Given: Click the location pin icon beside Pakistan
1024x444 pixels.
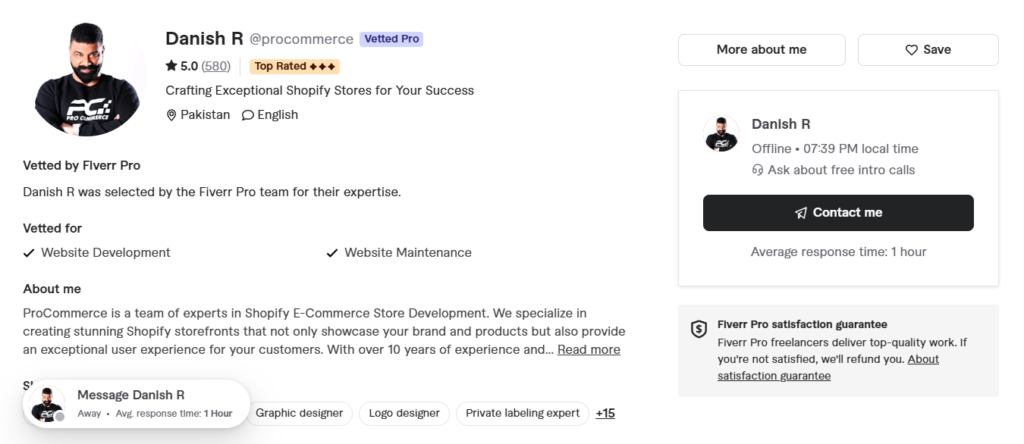Looking at the screenshot, I should point(171,115).
